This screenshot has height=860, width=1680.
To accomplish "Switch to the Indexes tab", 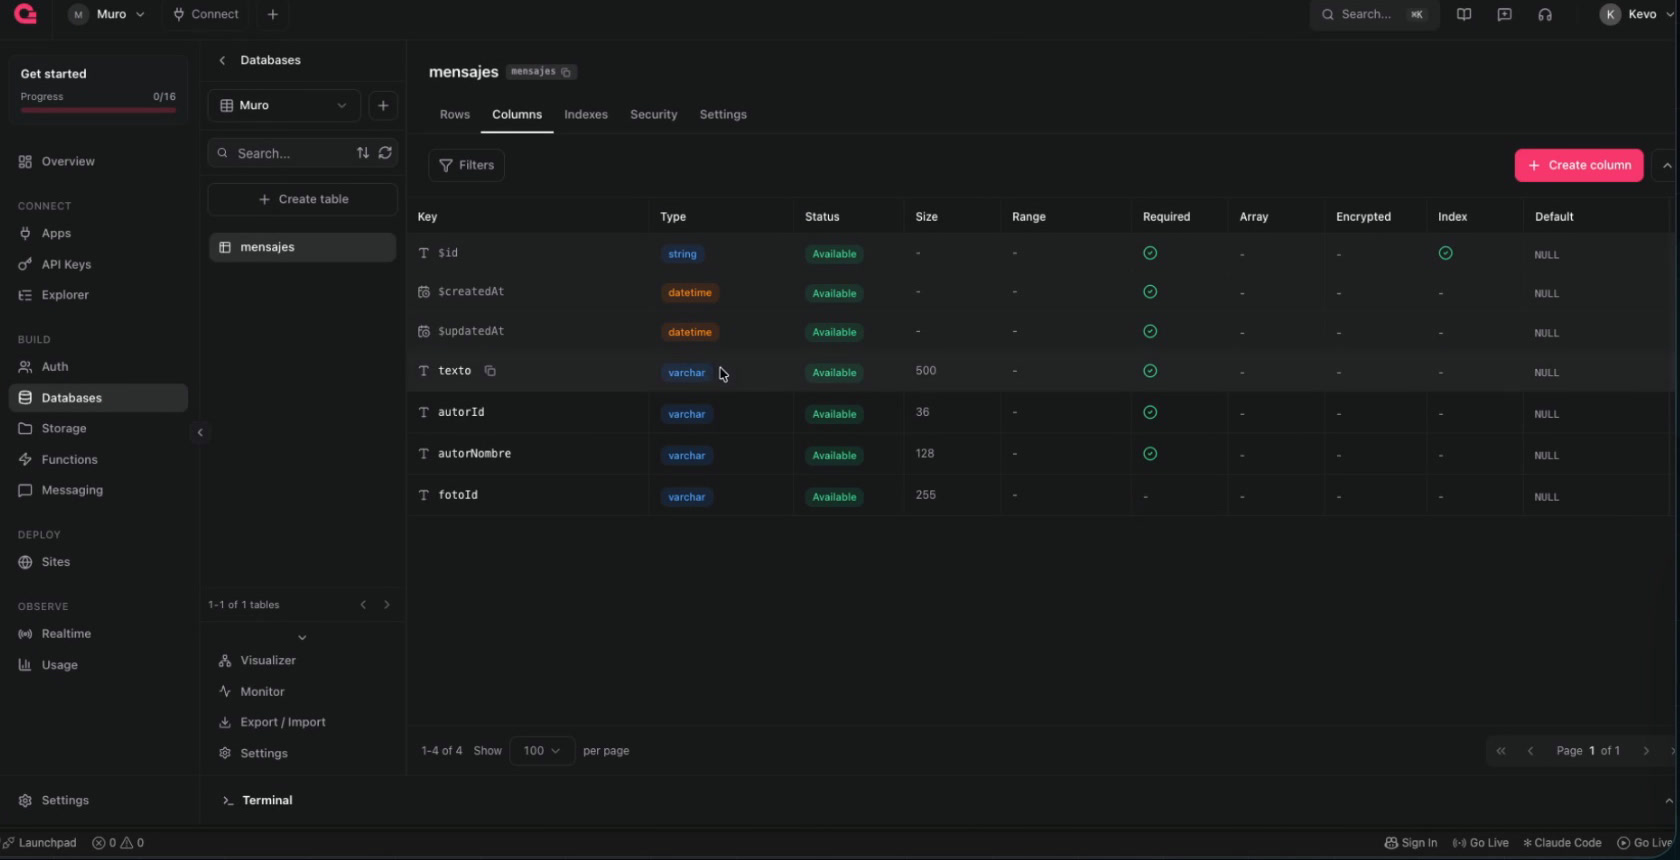I will click(586, 114).
